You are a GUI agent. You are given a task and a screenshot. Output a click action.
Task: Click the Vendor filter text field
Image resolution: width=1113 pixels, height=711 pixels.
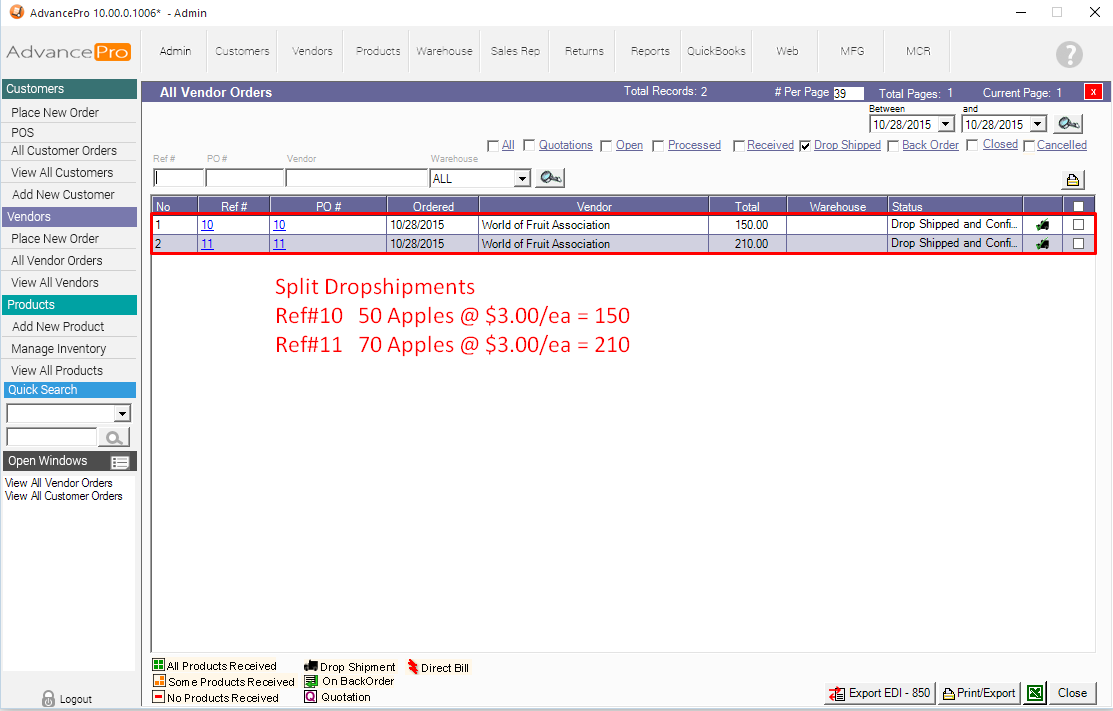pos(356,178)
